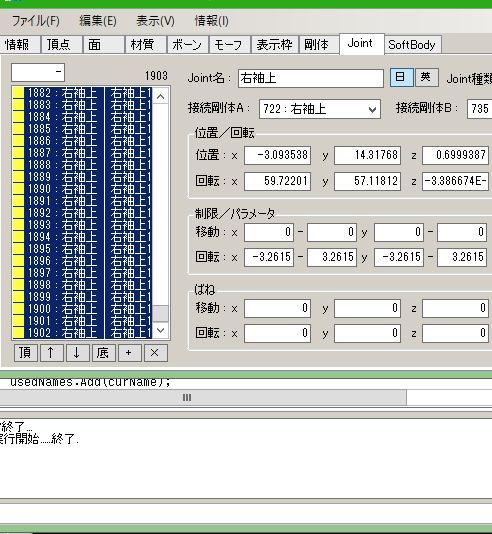
Task: Click the ばね 回転 x field
Action: click(x=277, y=333)
